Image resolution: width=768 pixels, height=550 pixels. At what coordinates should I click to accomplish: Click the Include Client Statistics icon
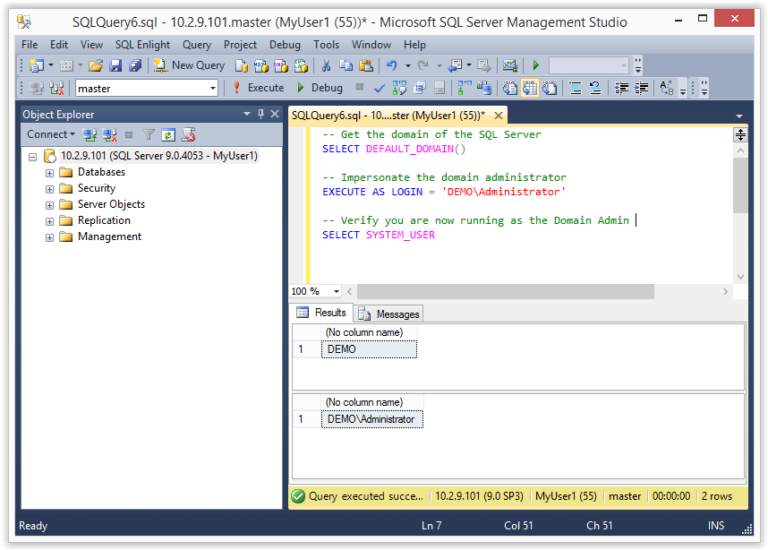click(484, 88)
